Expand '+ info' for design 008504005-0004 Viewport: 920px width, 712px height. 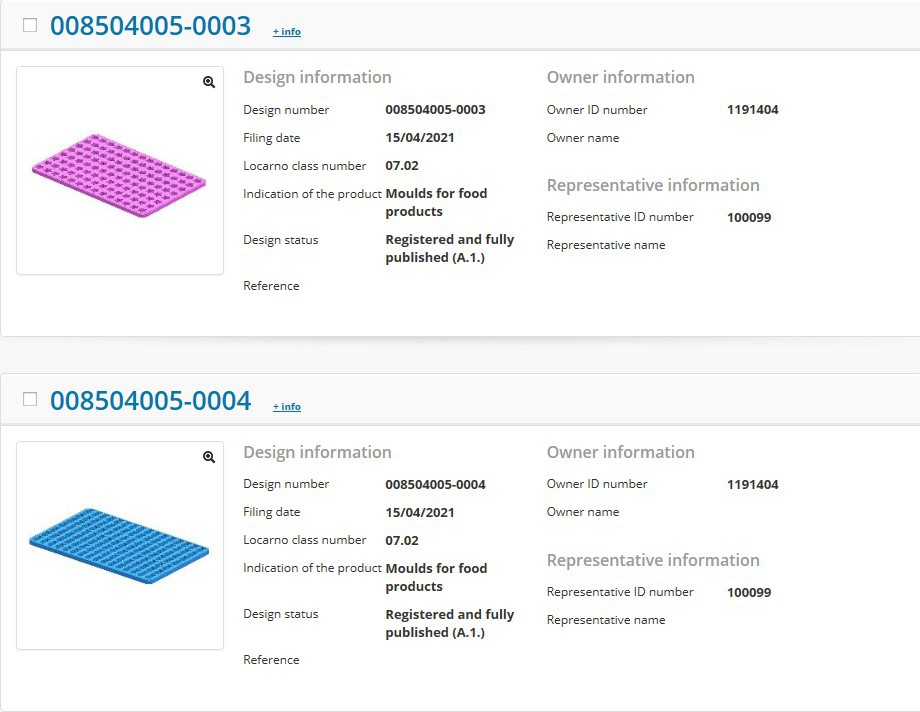coord(287,407)
